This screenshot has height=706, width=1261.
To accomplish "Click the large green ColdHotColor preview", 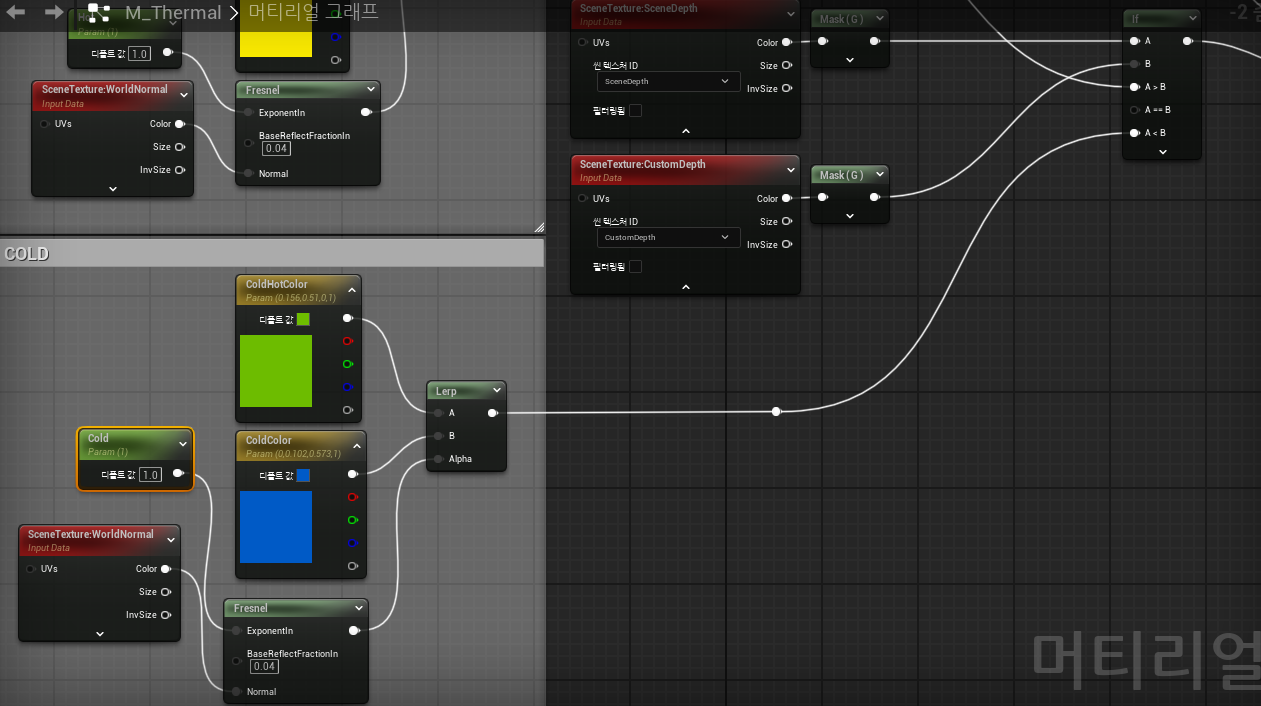I will [x=276, y=371].
